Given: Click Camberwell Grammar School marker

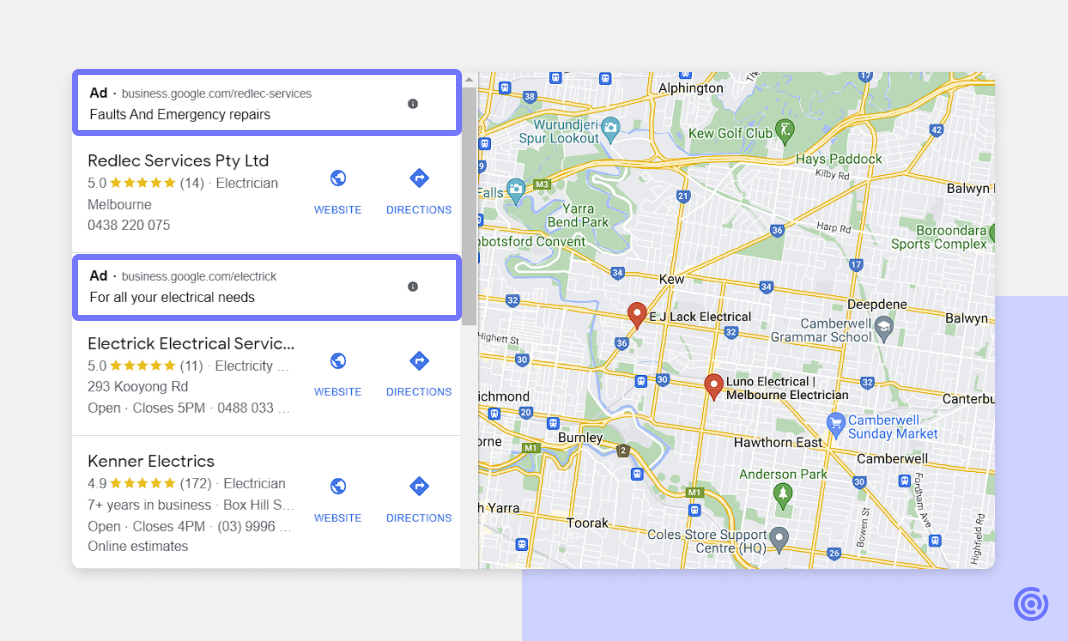Looking at the screenshot, I should tap(883, 328).
